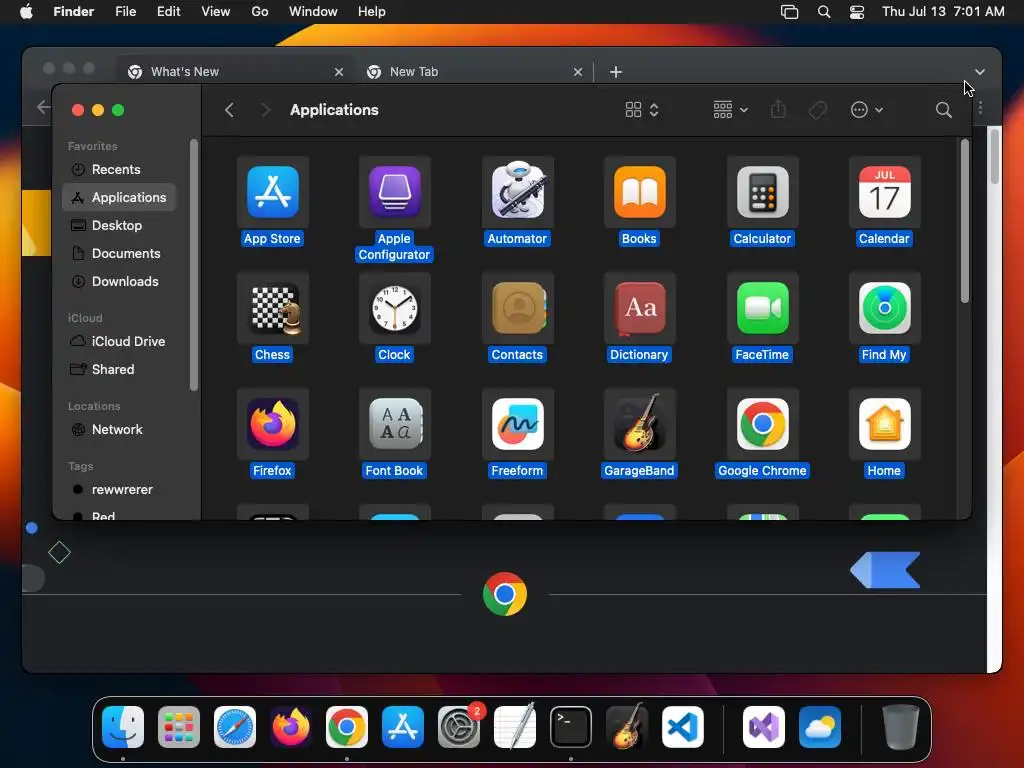Select Desktop in the sidebar
The width and height of the screenshot is (1024, 768).
[119, 225]
